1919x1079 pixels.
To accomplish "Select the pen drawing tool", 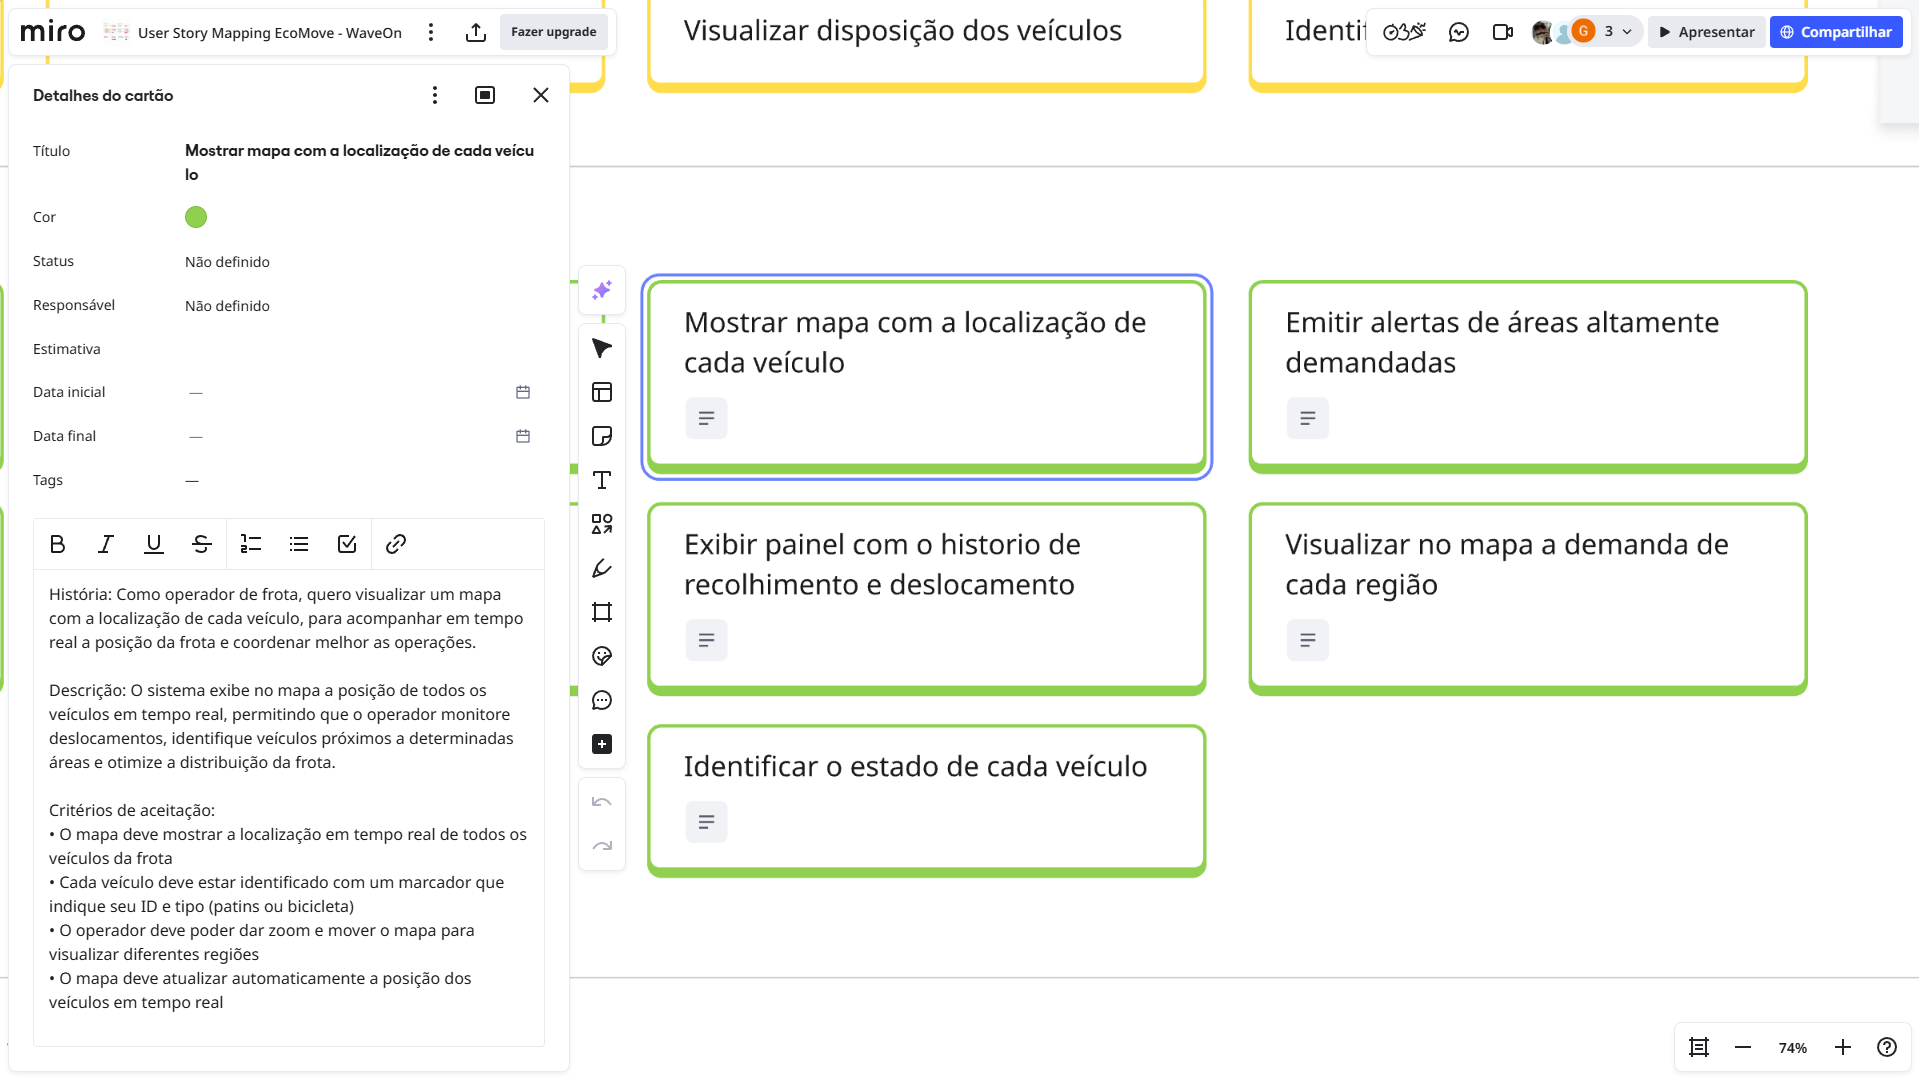I will pos(601,568).
